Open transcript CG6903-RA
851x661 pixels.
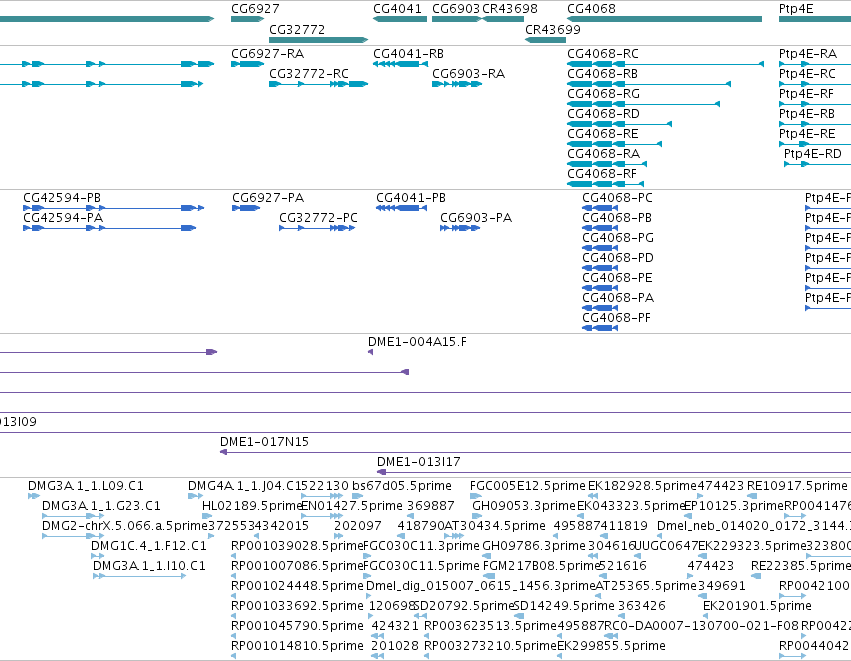click(468, 74)
